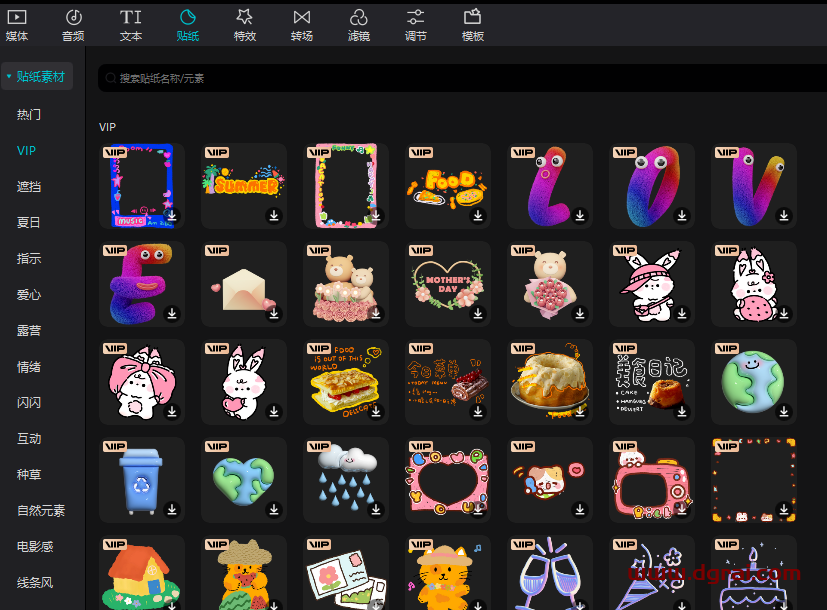Open the 自然元素 sticker category
Image resolution: width=827 pixels, height=610 pixels.
[41, 511]
